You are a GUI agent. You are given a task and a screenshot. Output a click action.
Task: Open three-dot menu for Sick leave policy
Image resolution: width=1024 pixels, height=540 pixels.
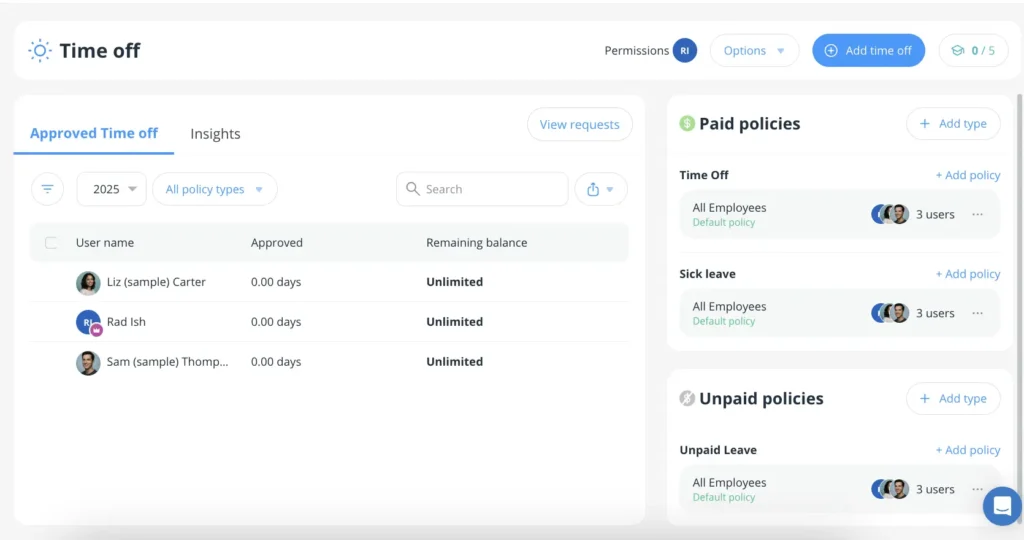(x=977, y=313)
